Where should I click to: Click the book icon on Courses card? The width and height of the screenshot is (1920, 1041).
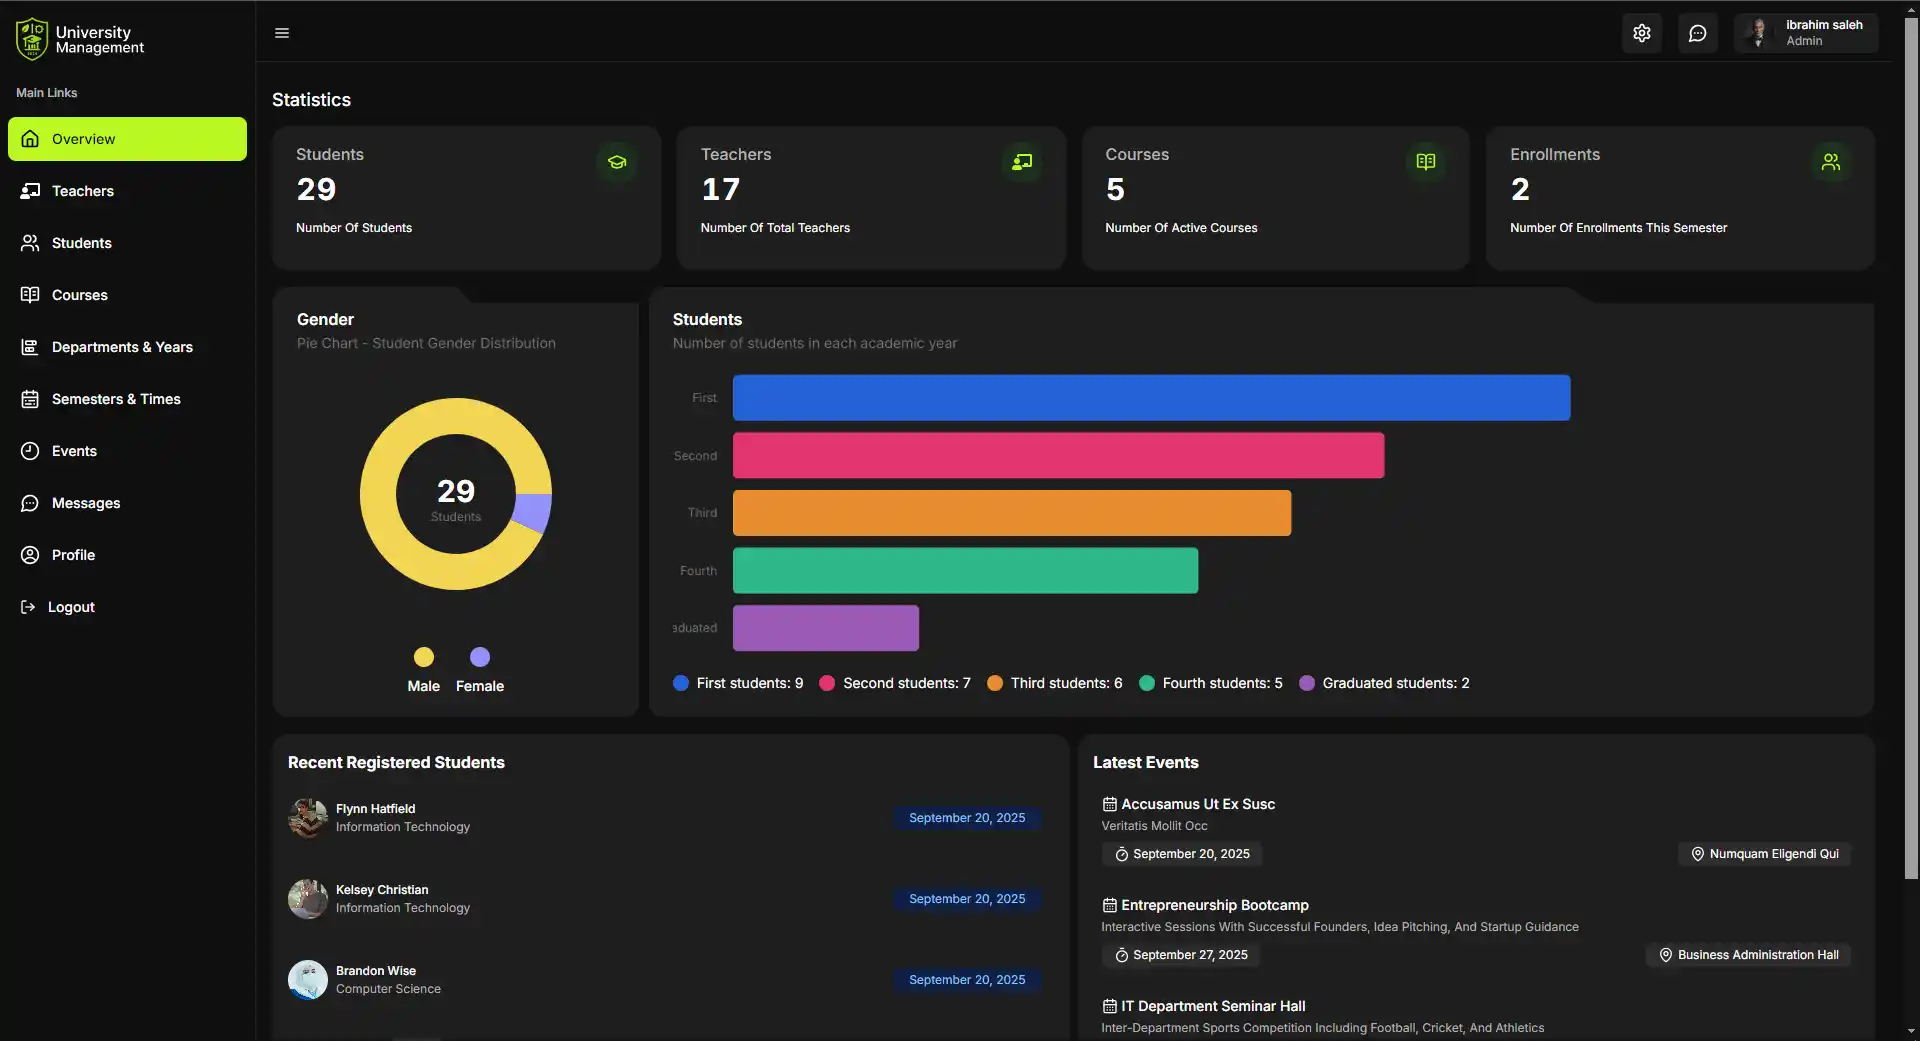coord(1425,162)
